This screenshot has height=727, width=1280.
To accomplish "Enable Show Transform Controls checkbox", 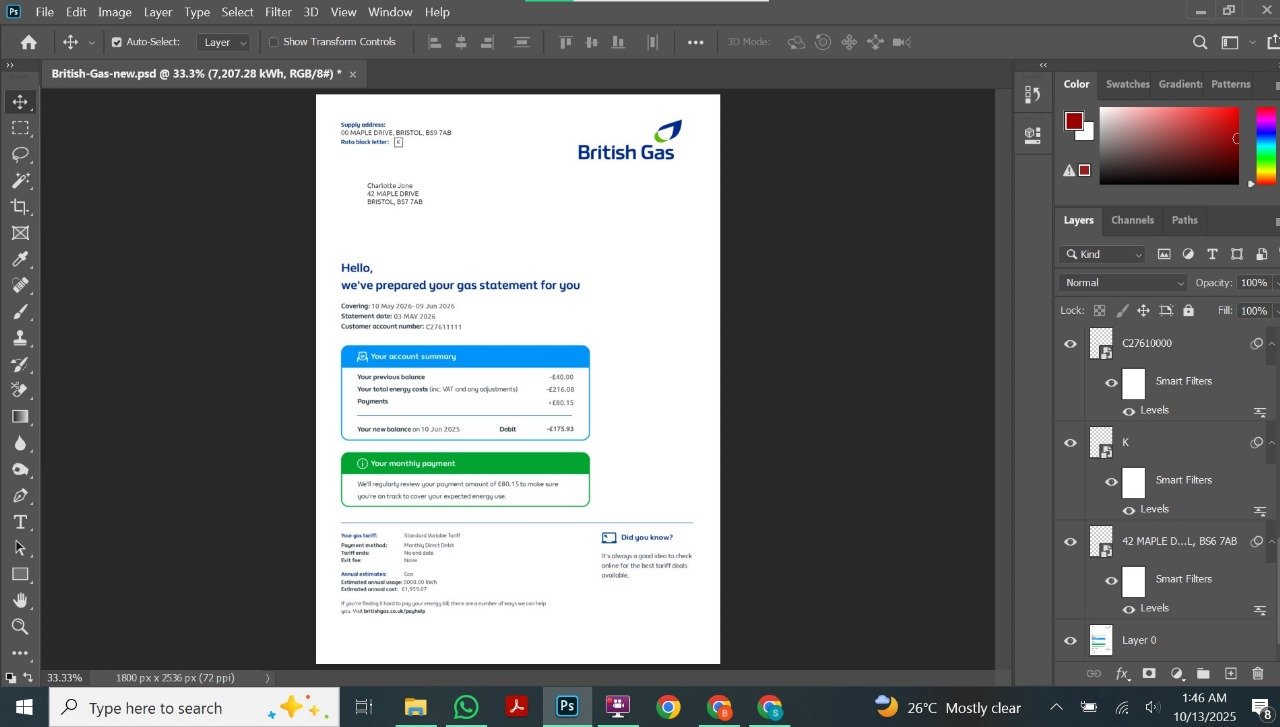I will 274,42.
